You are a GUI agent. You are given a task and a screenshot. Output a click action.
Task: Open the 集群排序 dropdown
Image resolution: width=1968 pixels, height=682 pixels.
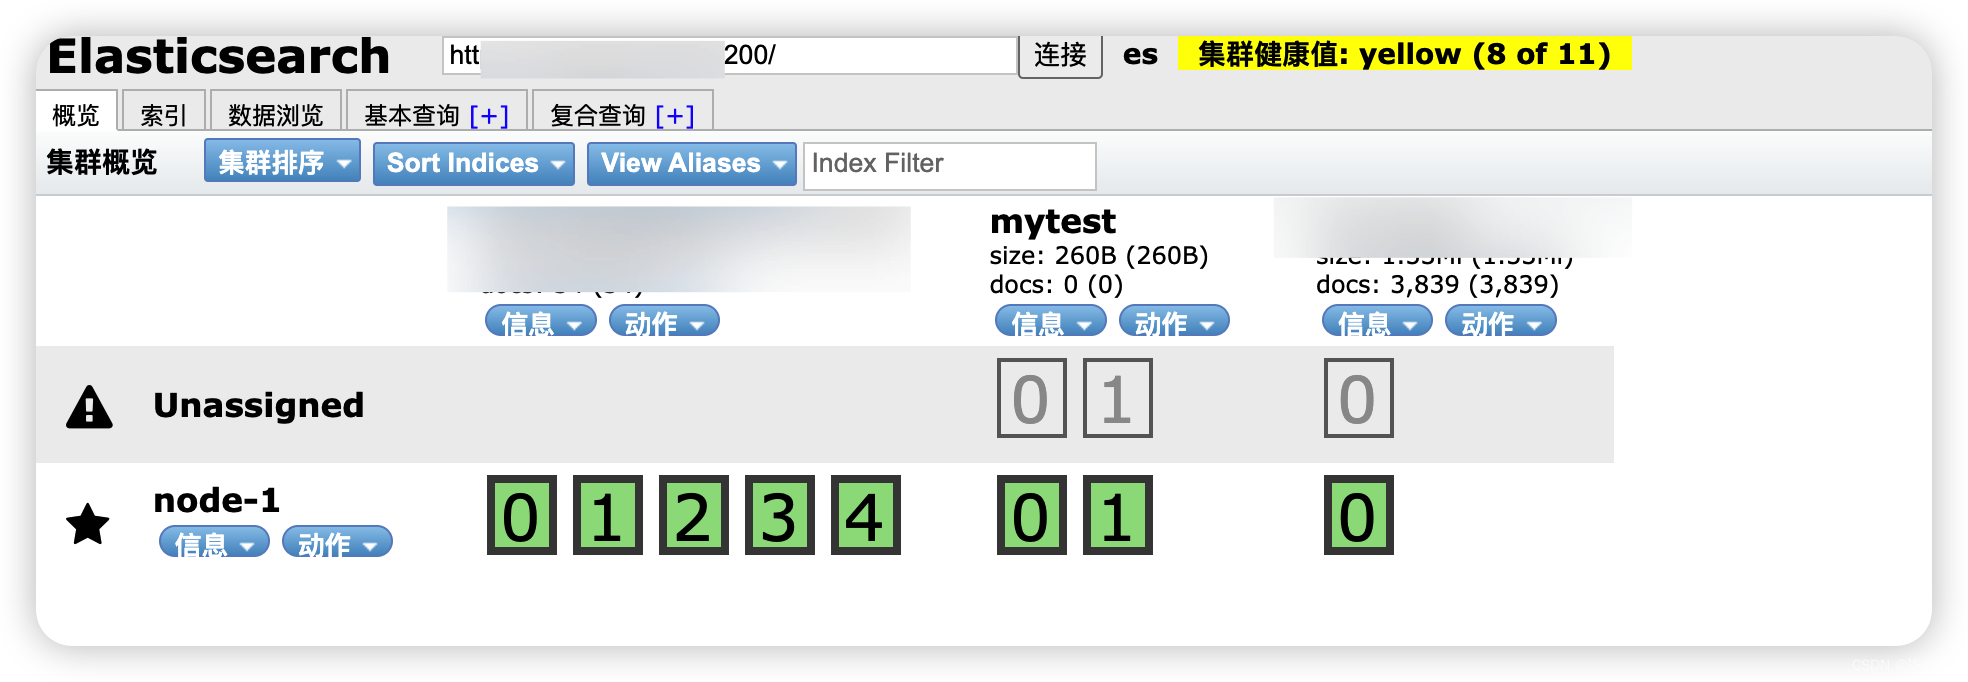pos(282,161)
